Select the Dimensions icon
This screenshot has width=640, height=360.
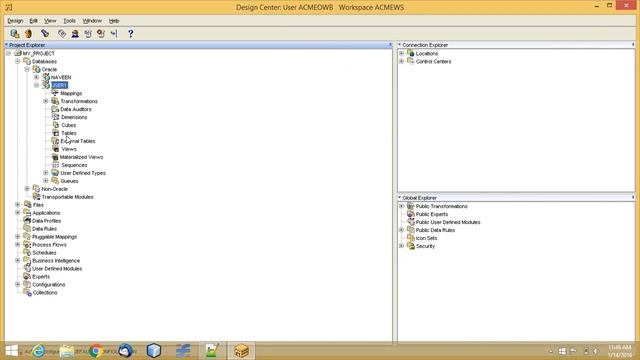(56, 117)
